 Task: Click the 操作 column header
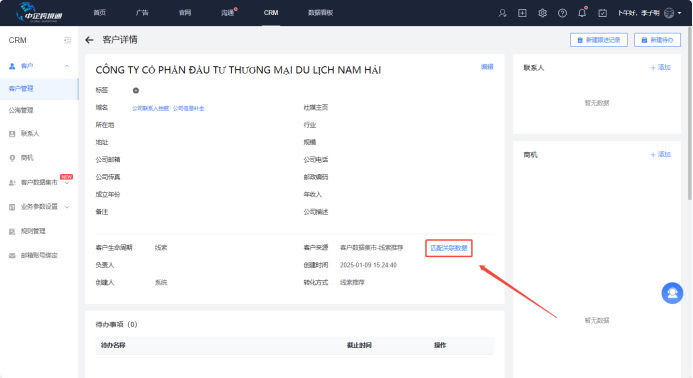tap(440, 345)
